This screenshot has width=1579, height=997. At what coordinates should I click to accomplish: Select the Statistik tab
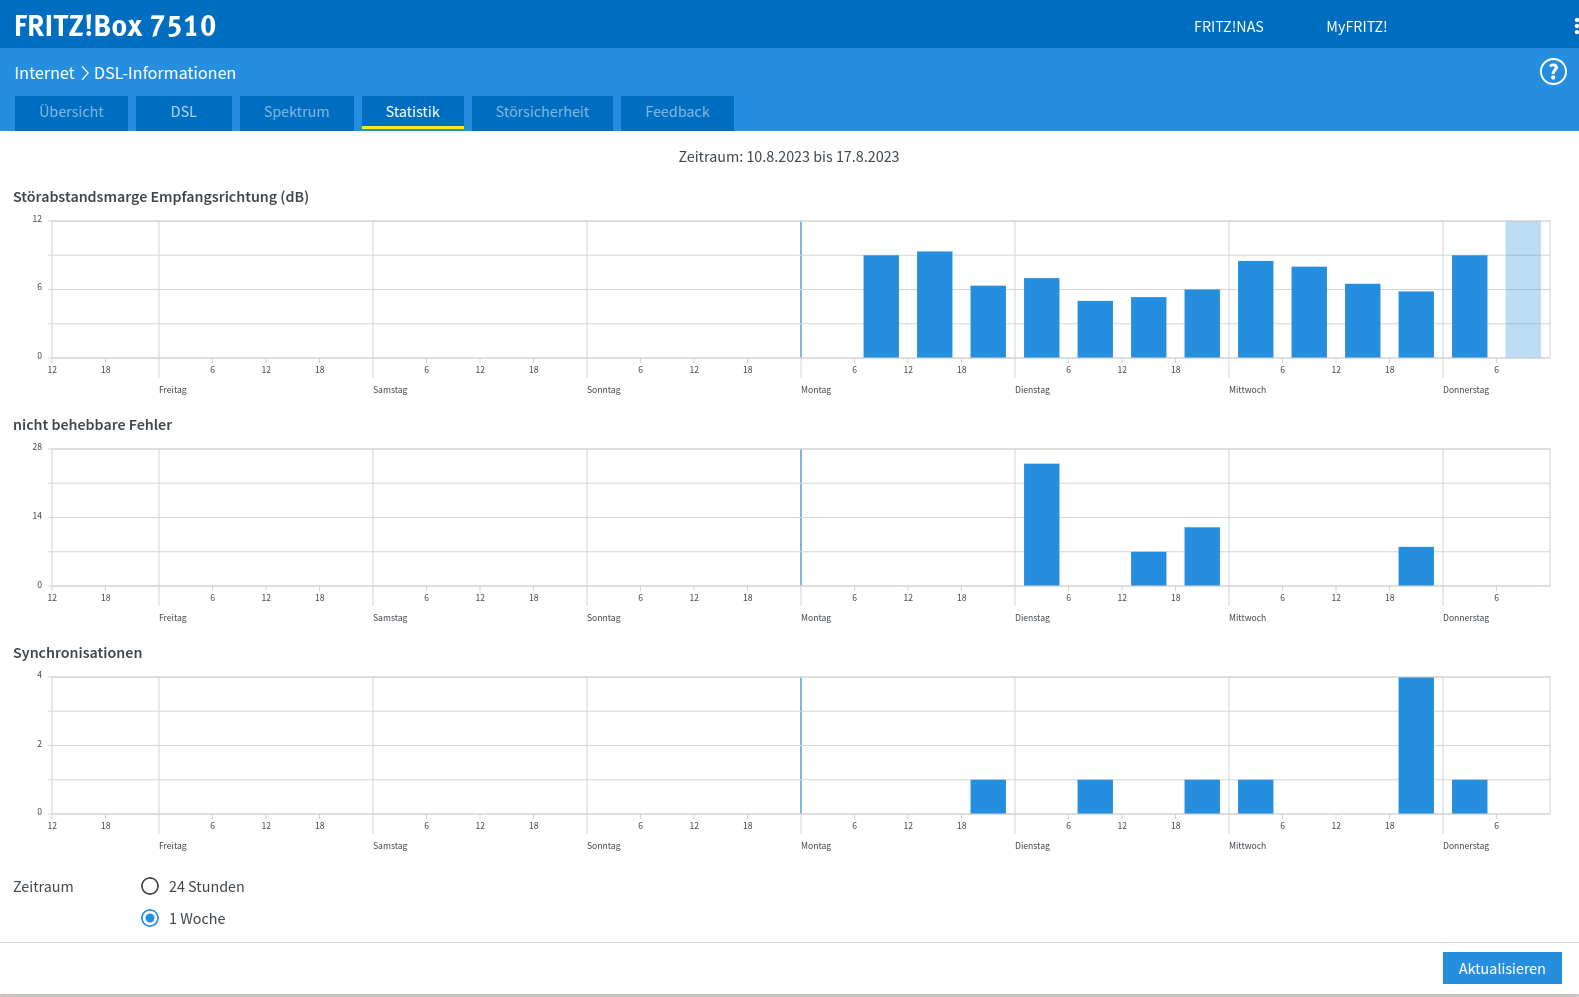point(413,112)
